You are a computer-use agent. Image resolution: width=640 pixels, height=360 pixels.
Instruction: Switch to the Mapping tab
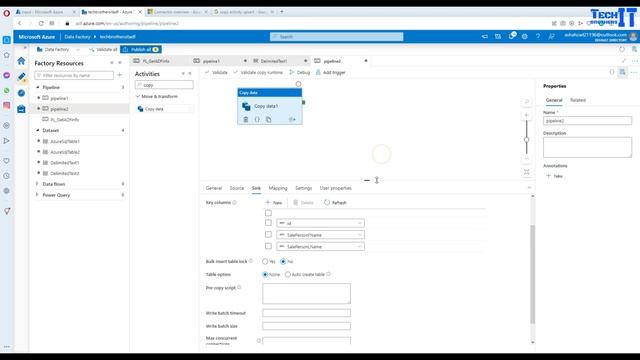pyautogui.click(x=278, y=188)
